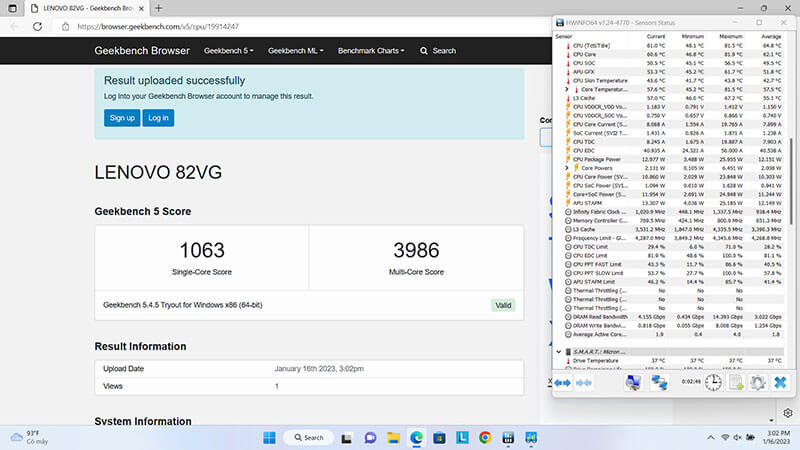
Task: Click the browser address bar URL
Action: pyautogui.click(x=158, y=27)
